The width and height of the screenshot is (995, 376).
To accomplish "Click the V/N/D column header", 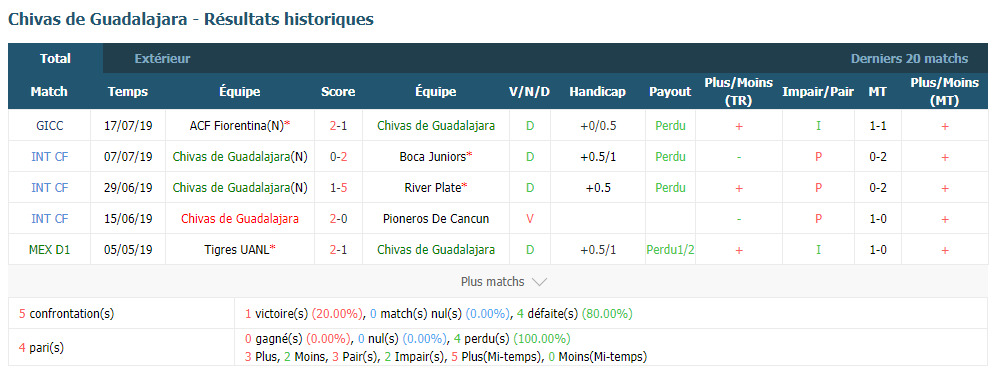I will (x=529, y=92).
